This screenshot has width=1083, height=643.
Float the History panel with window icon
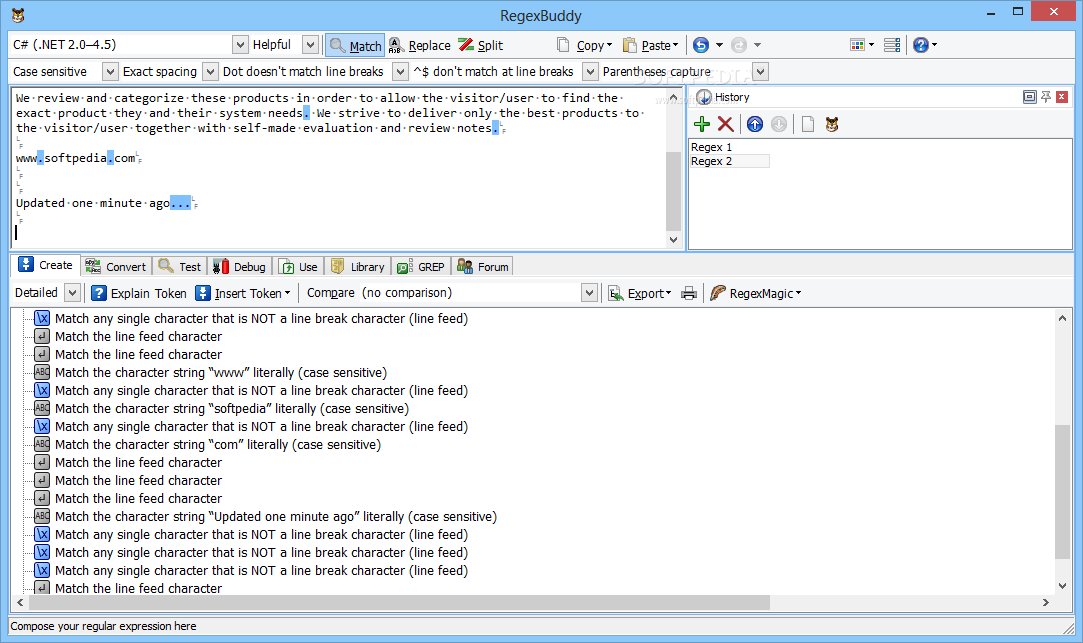[1029, 97]
